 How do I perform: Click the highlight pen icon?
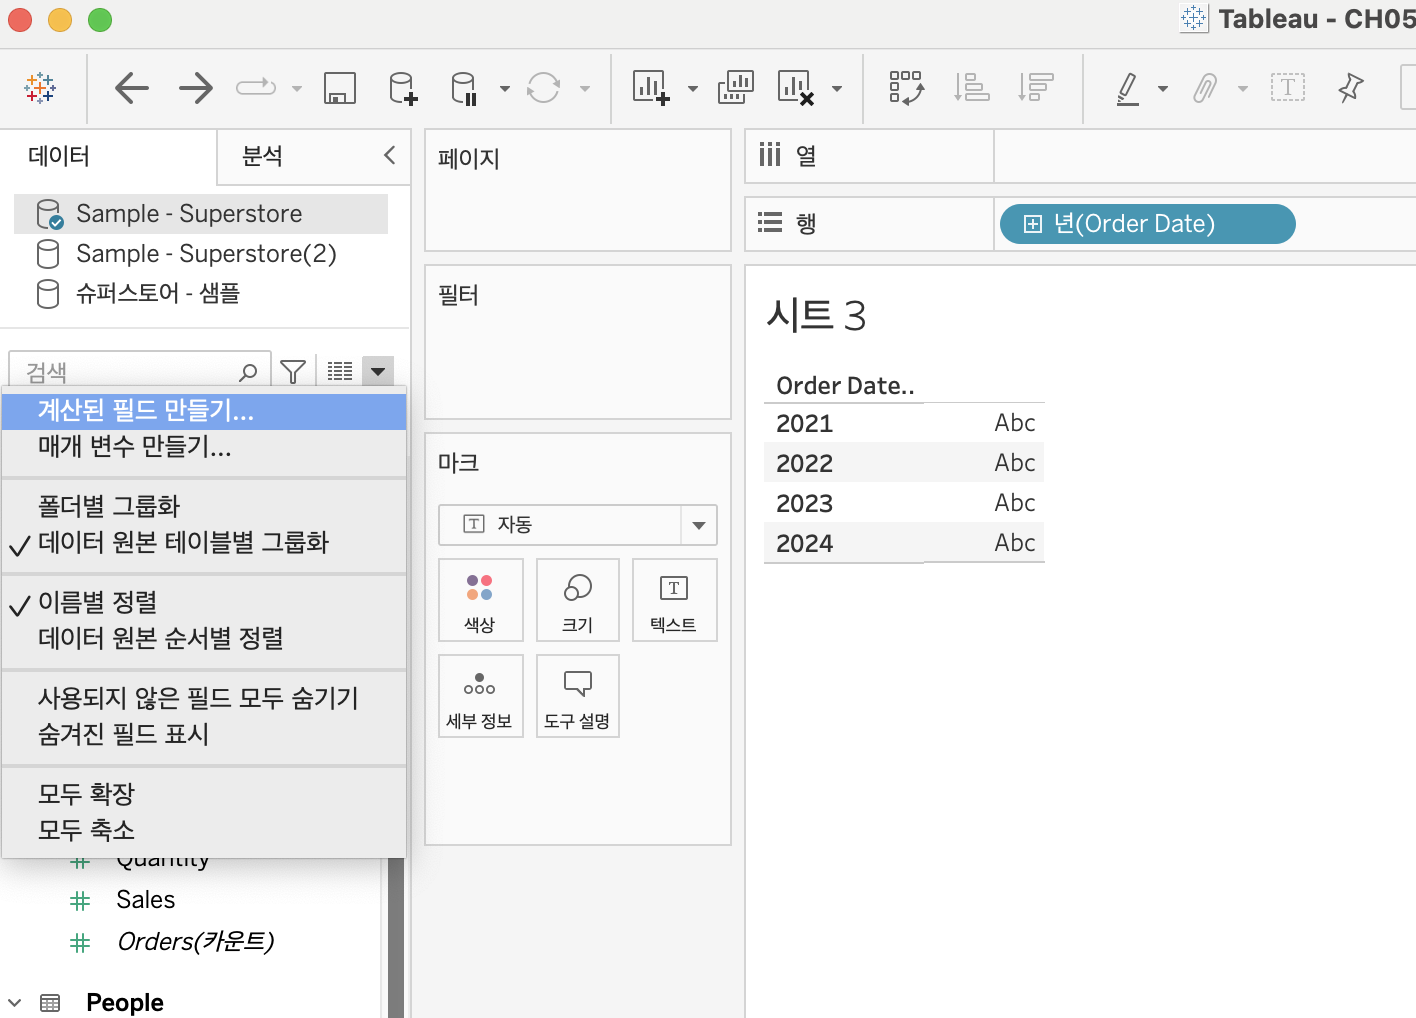coord(1128,88)
